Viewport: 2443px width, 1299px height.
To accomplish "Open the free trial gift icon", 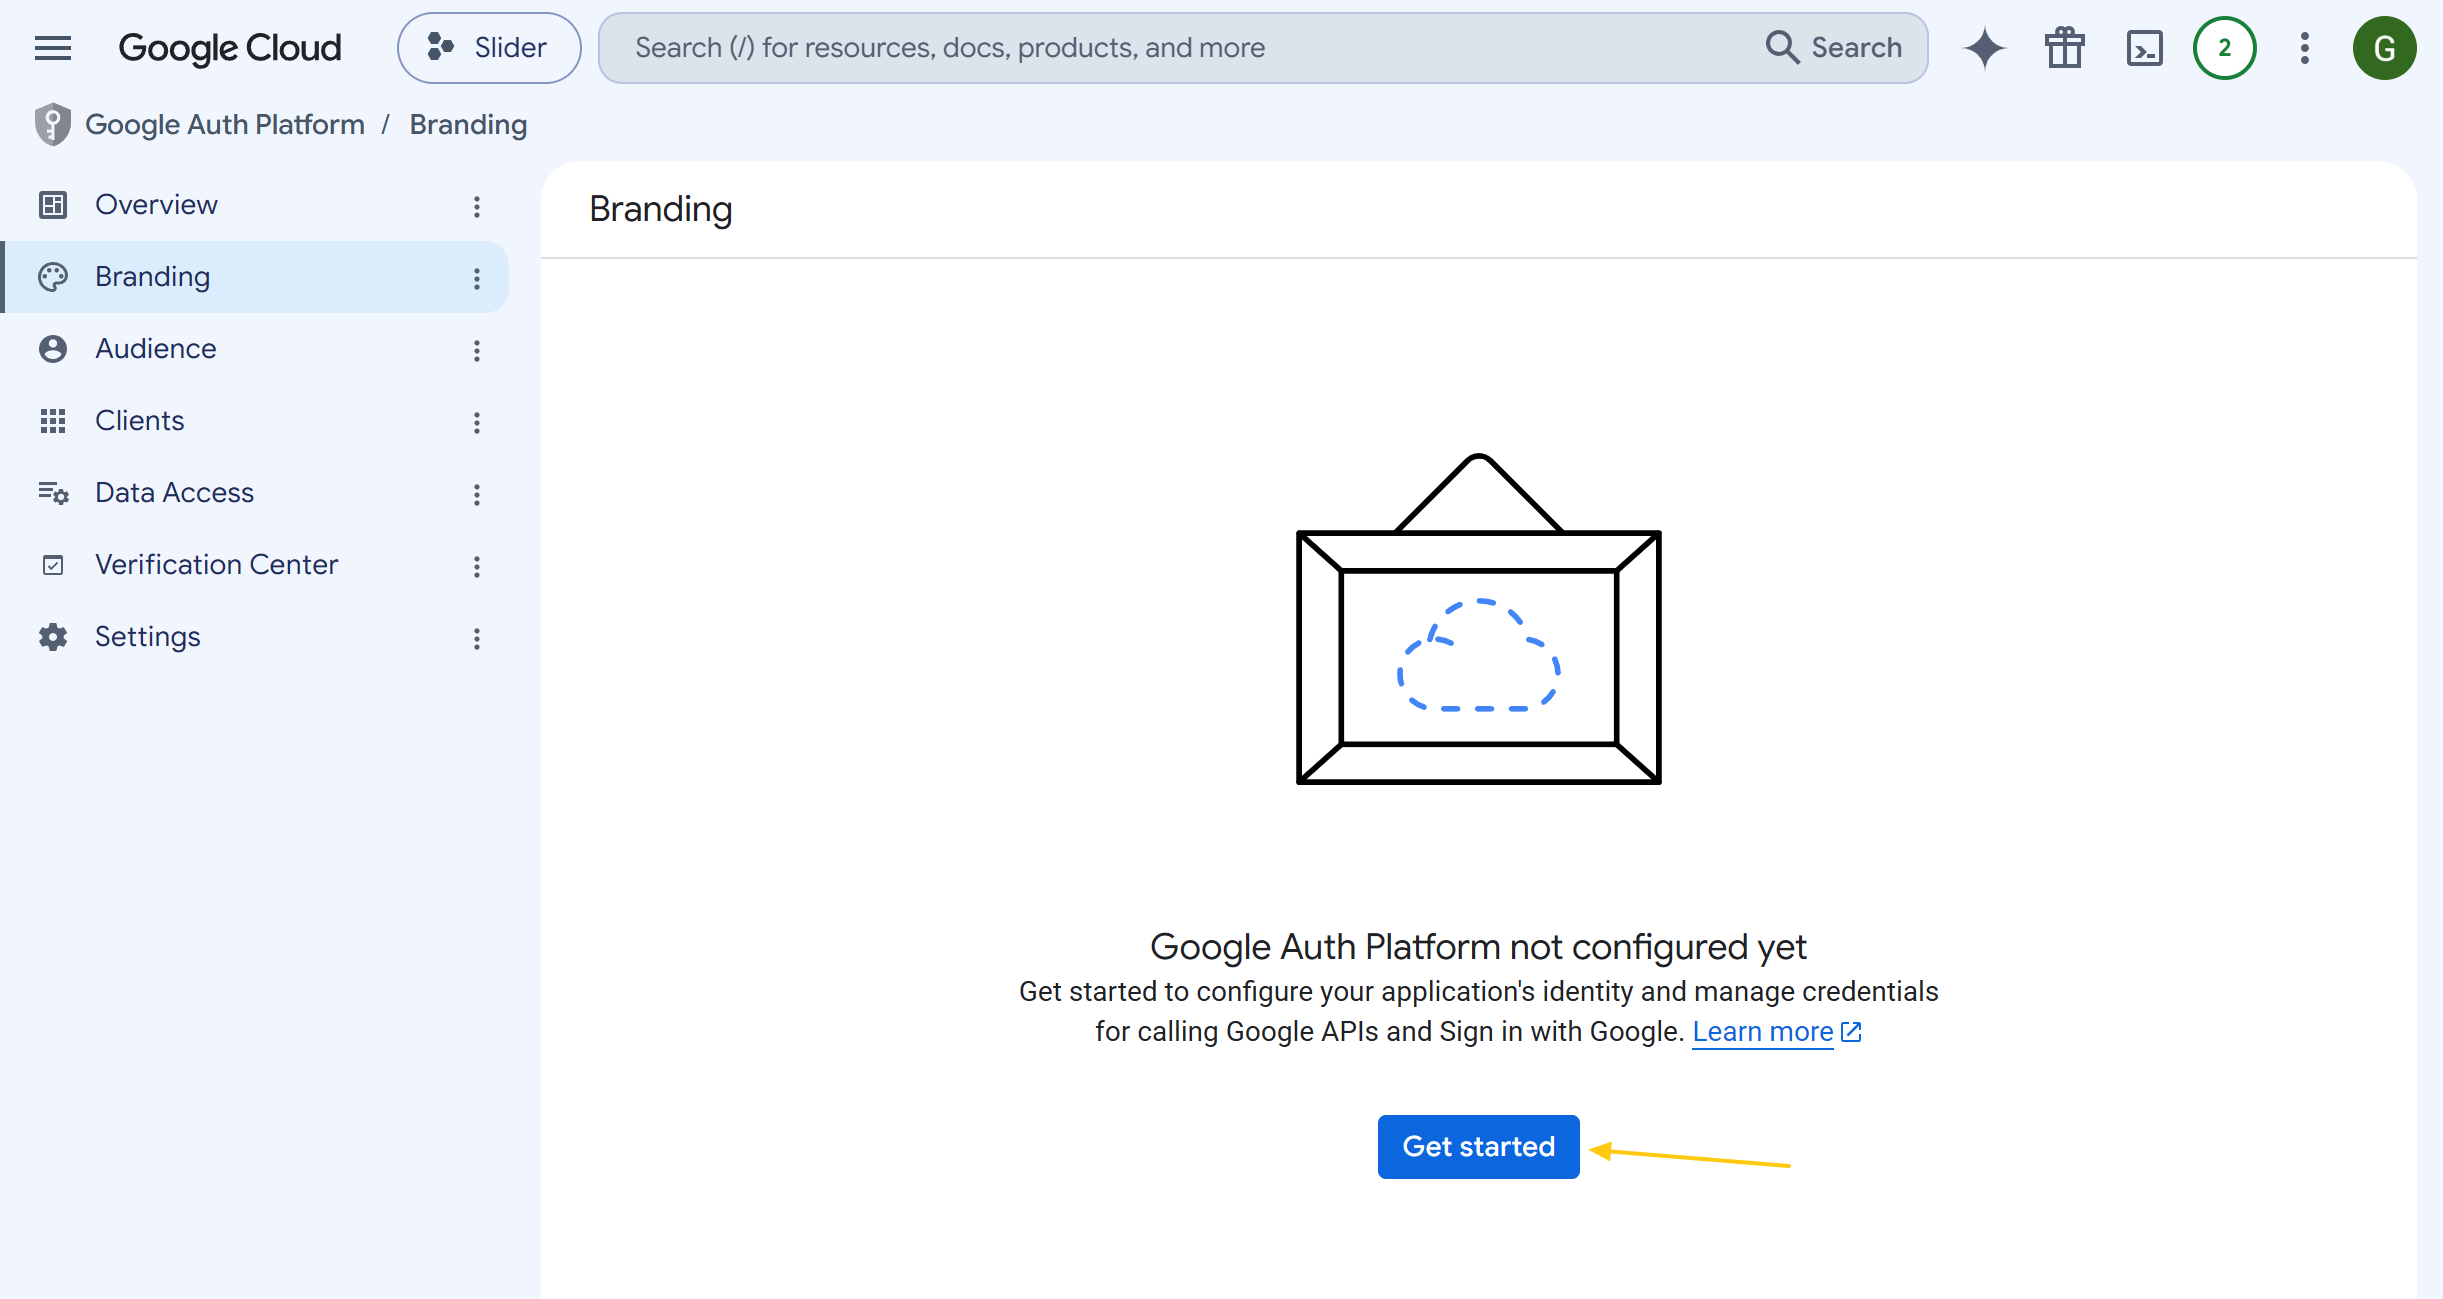I will tap(2065, 48).
